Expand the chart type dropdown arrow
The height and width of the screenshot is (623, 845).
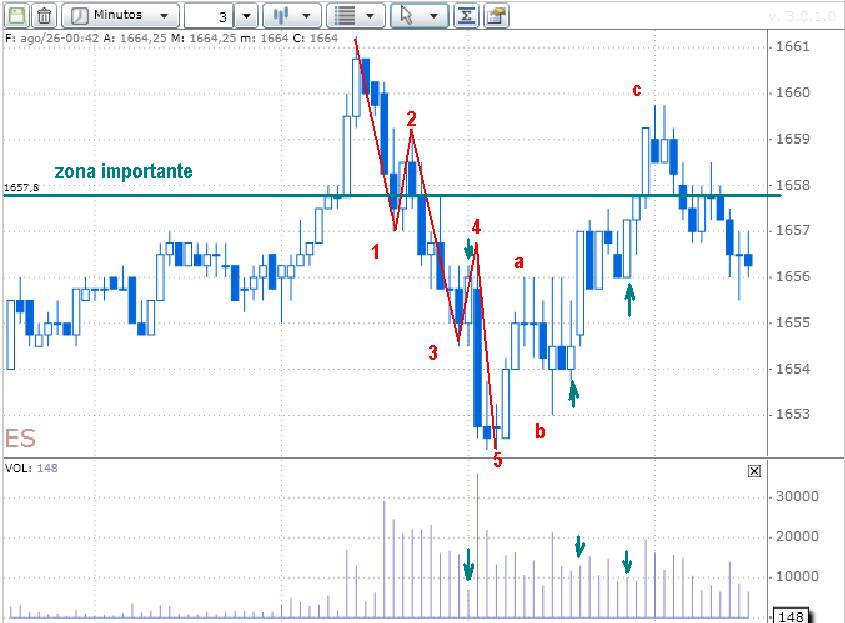[x=307, y=16]
